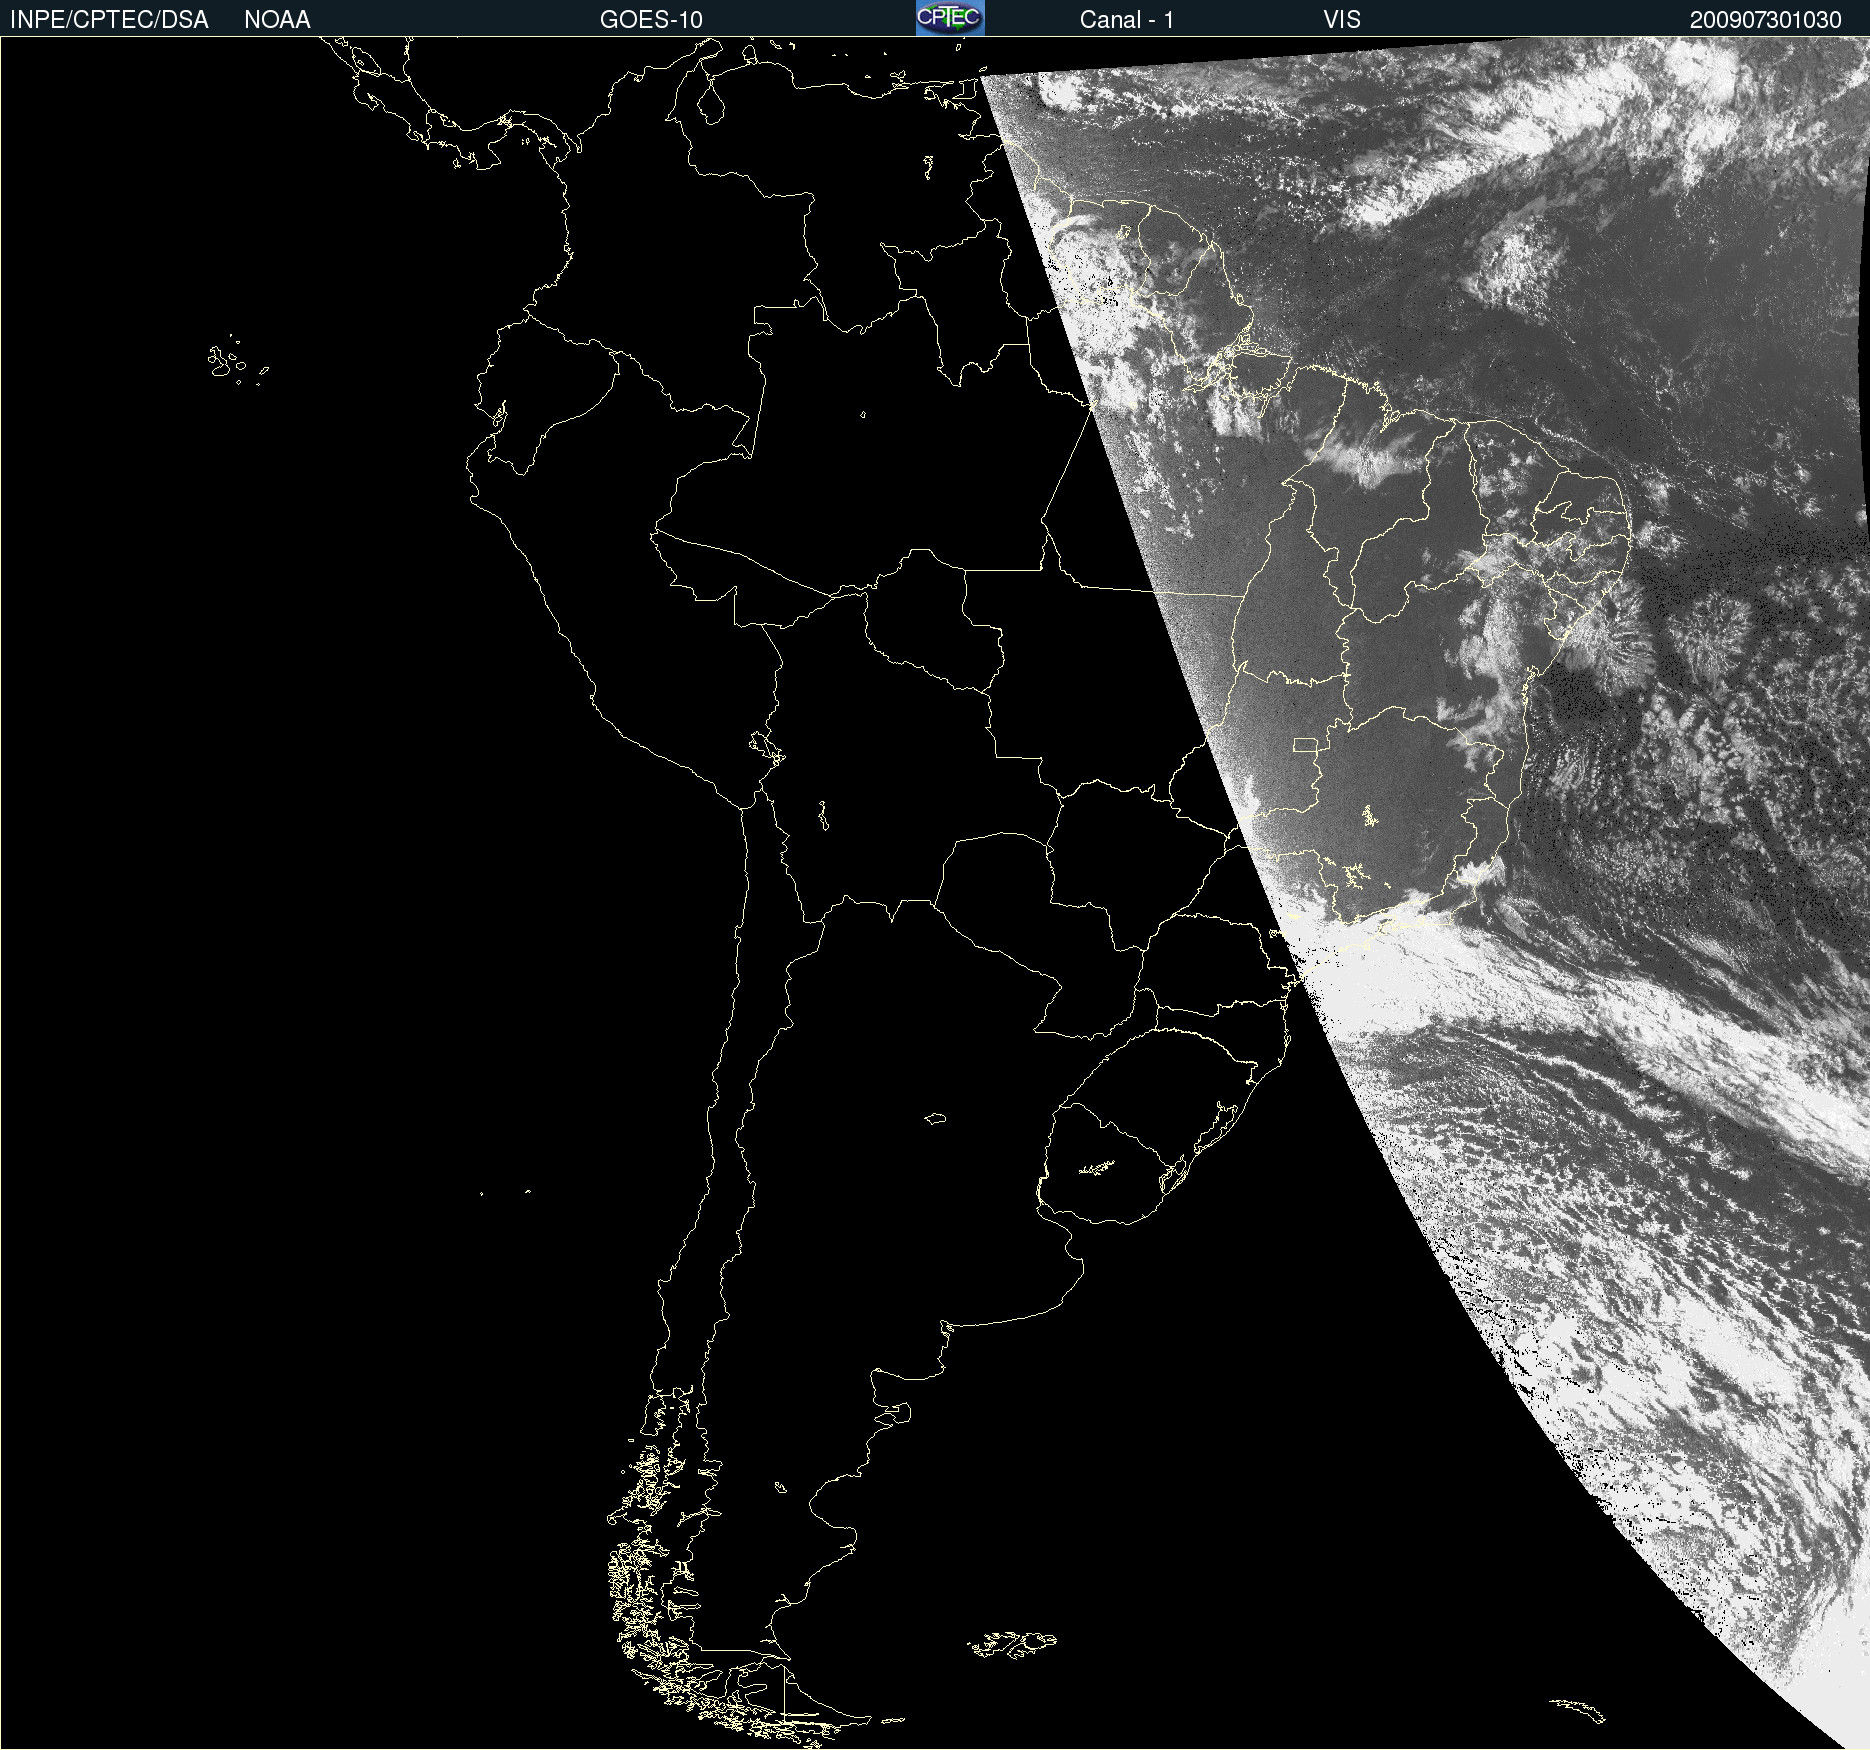Image resolution: width=1870 pixels, height=1750 pixels.
Task: Click the Canal - 1 label
Action: click(x=1127, y=20)
